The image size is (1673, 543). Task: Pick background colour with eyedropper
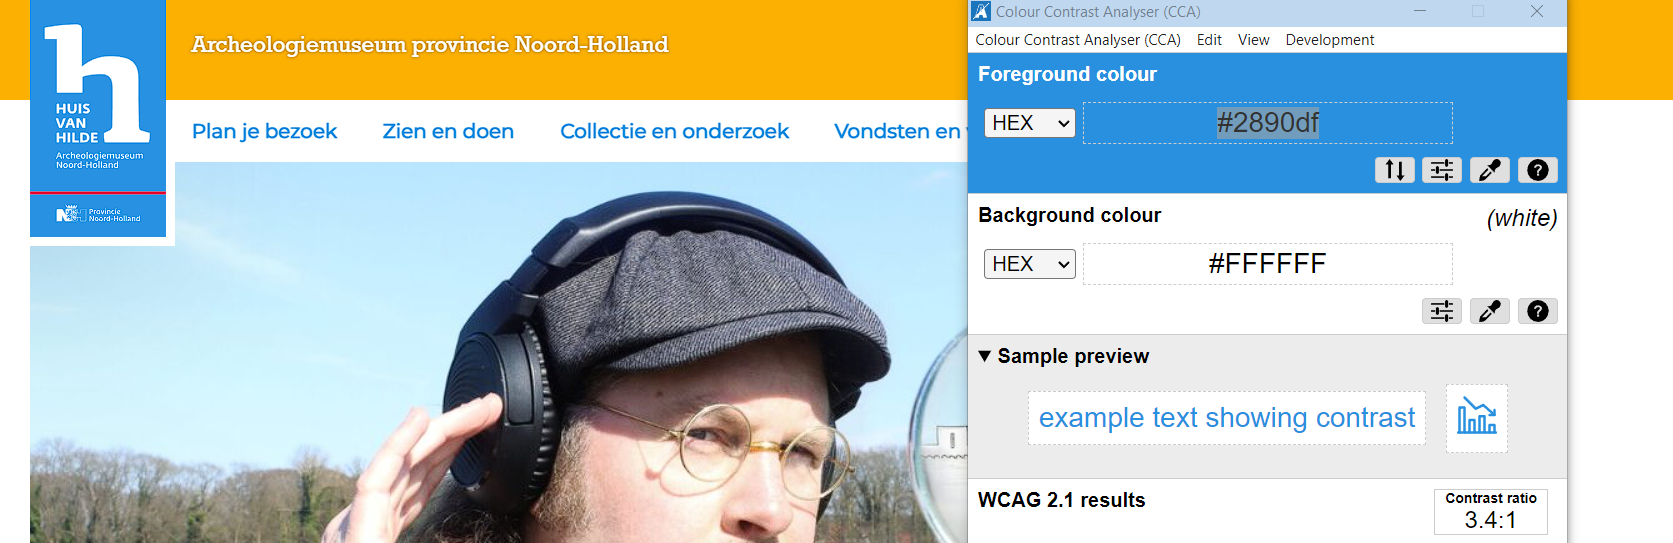point(1490,311)
